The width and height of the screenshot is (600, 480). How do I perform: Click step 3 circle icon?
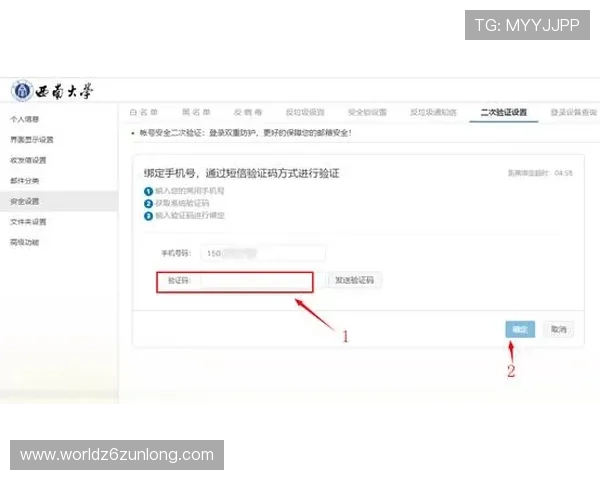point(148,216)
